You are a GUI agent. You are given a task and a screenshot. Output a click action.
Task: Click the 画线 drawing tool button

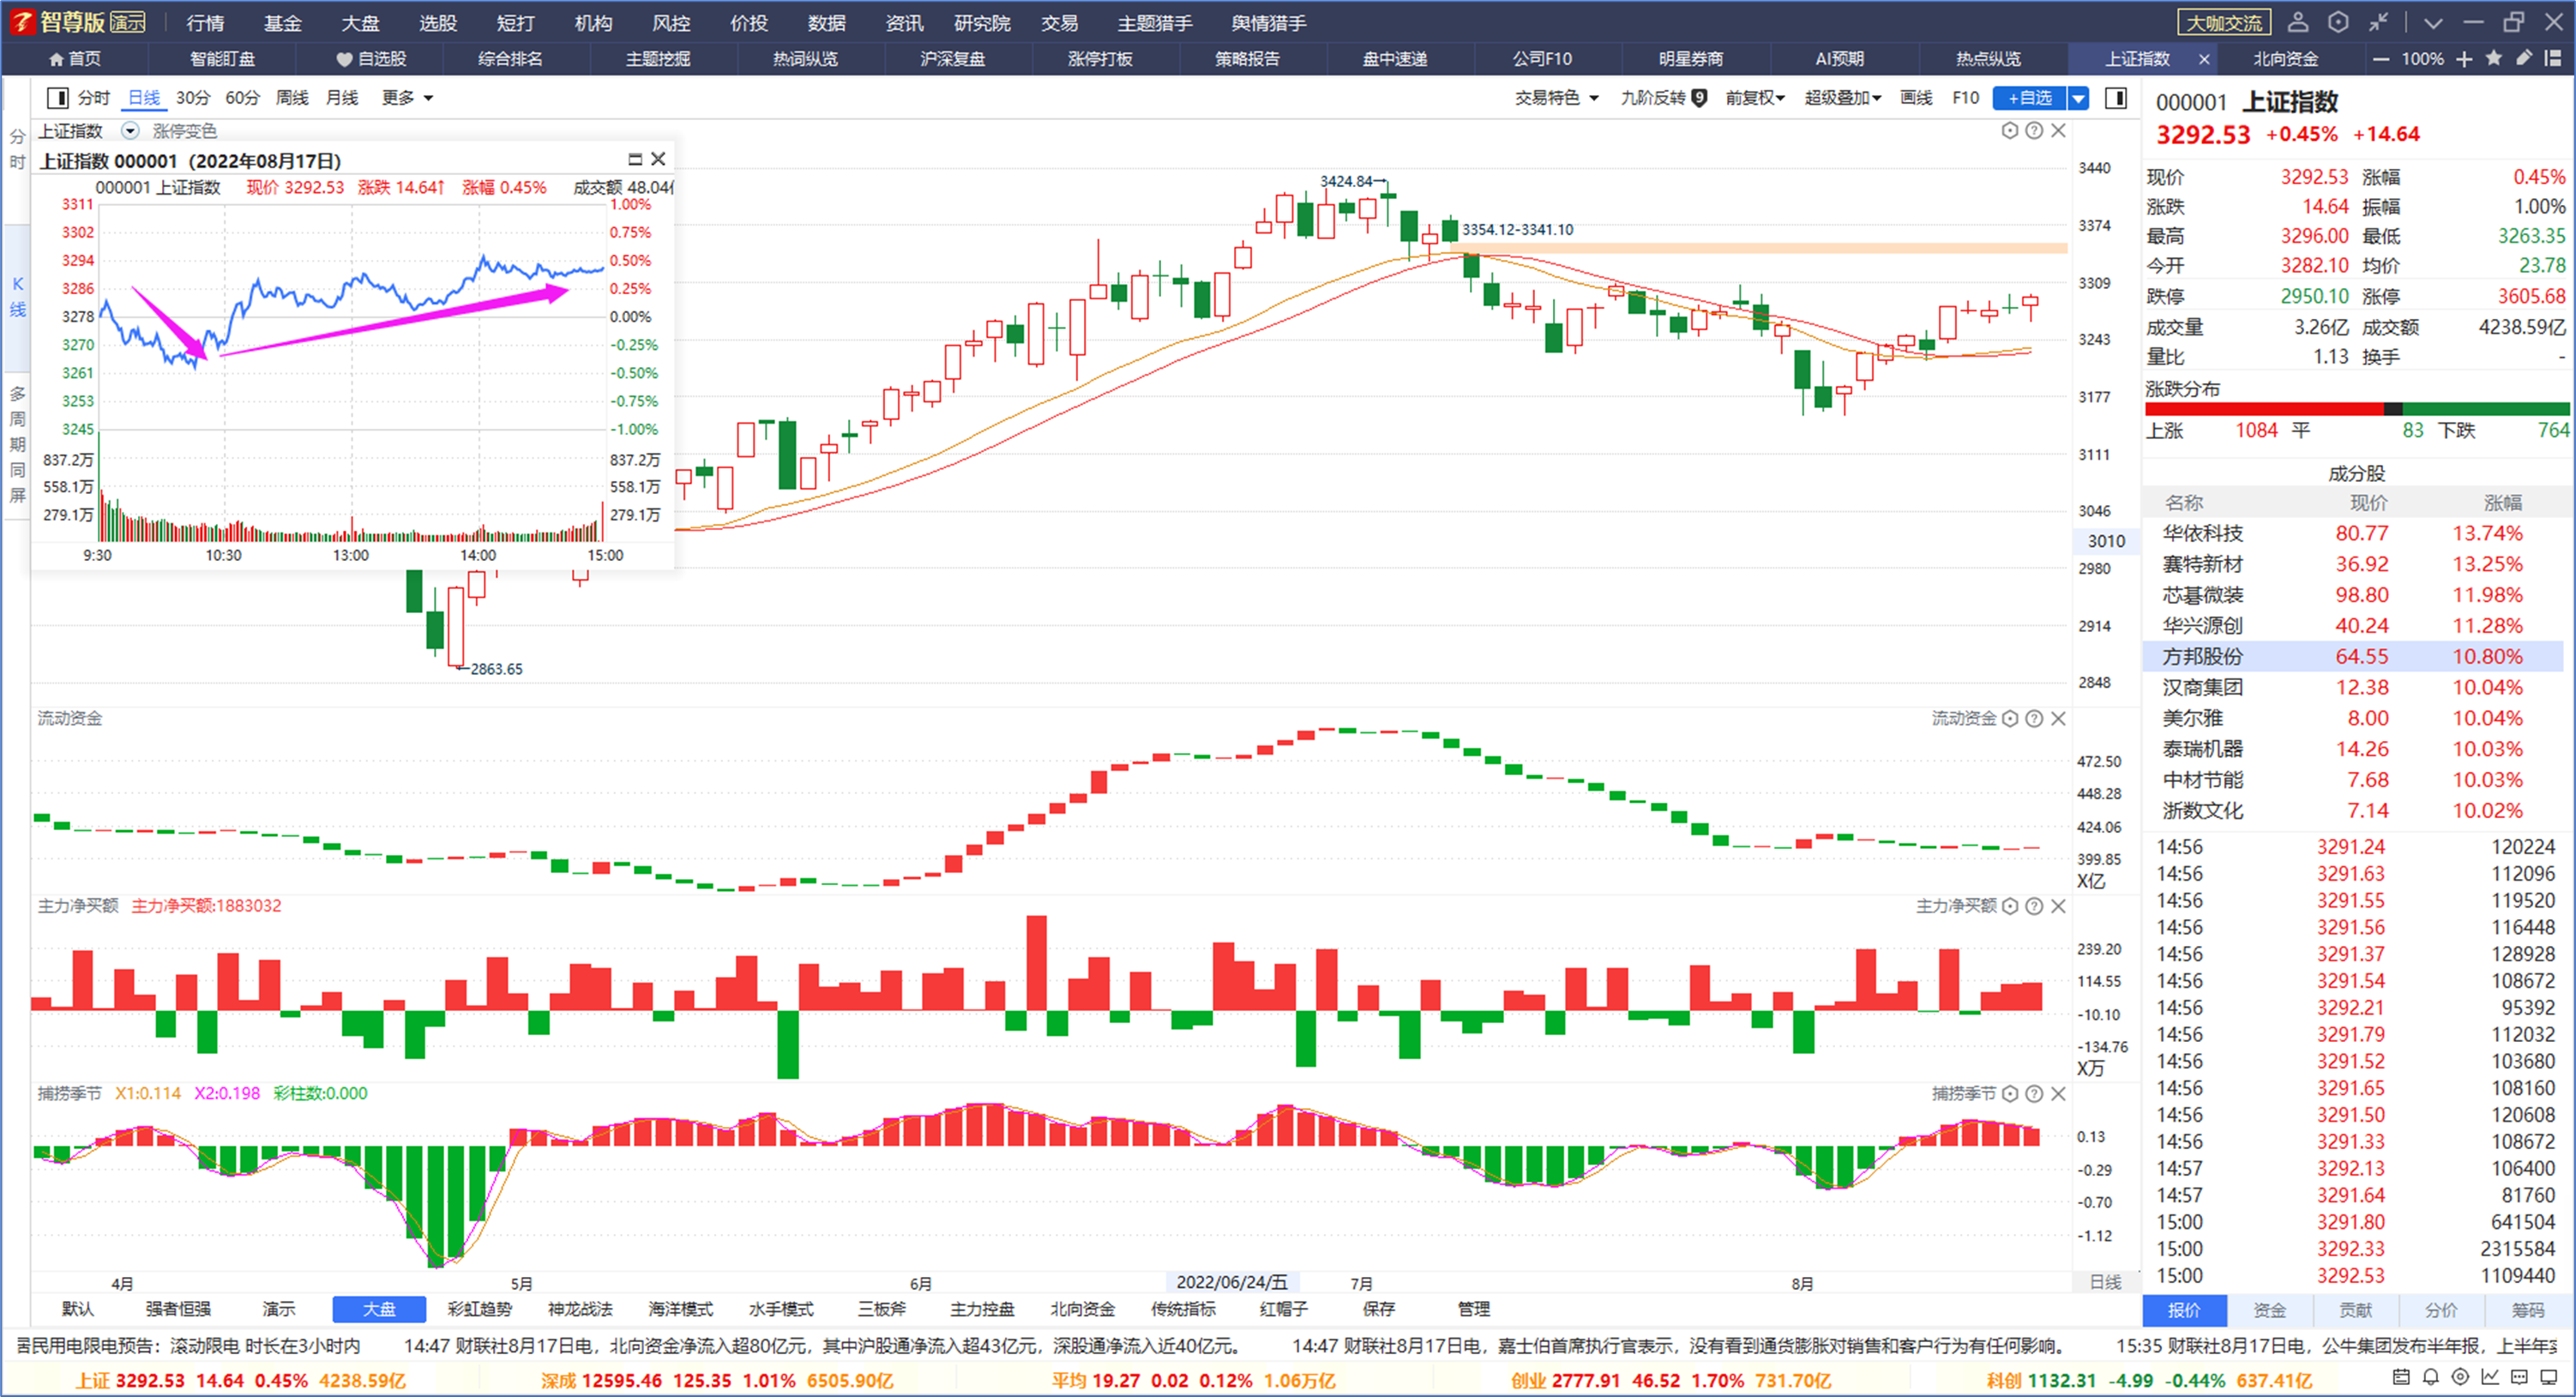click(x=1915, y=97)
